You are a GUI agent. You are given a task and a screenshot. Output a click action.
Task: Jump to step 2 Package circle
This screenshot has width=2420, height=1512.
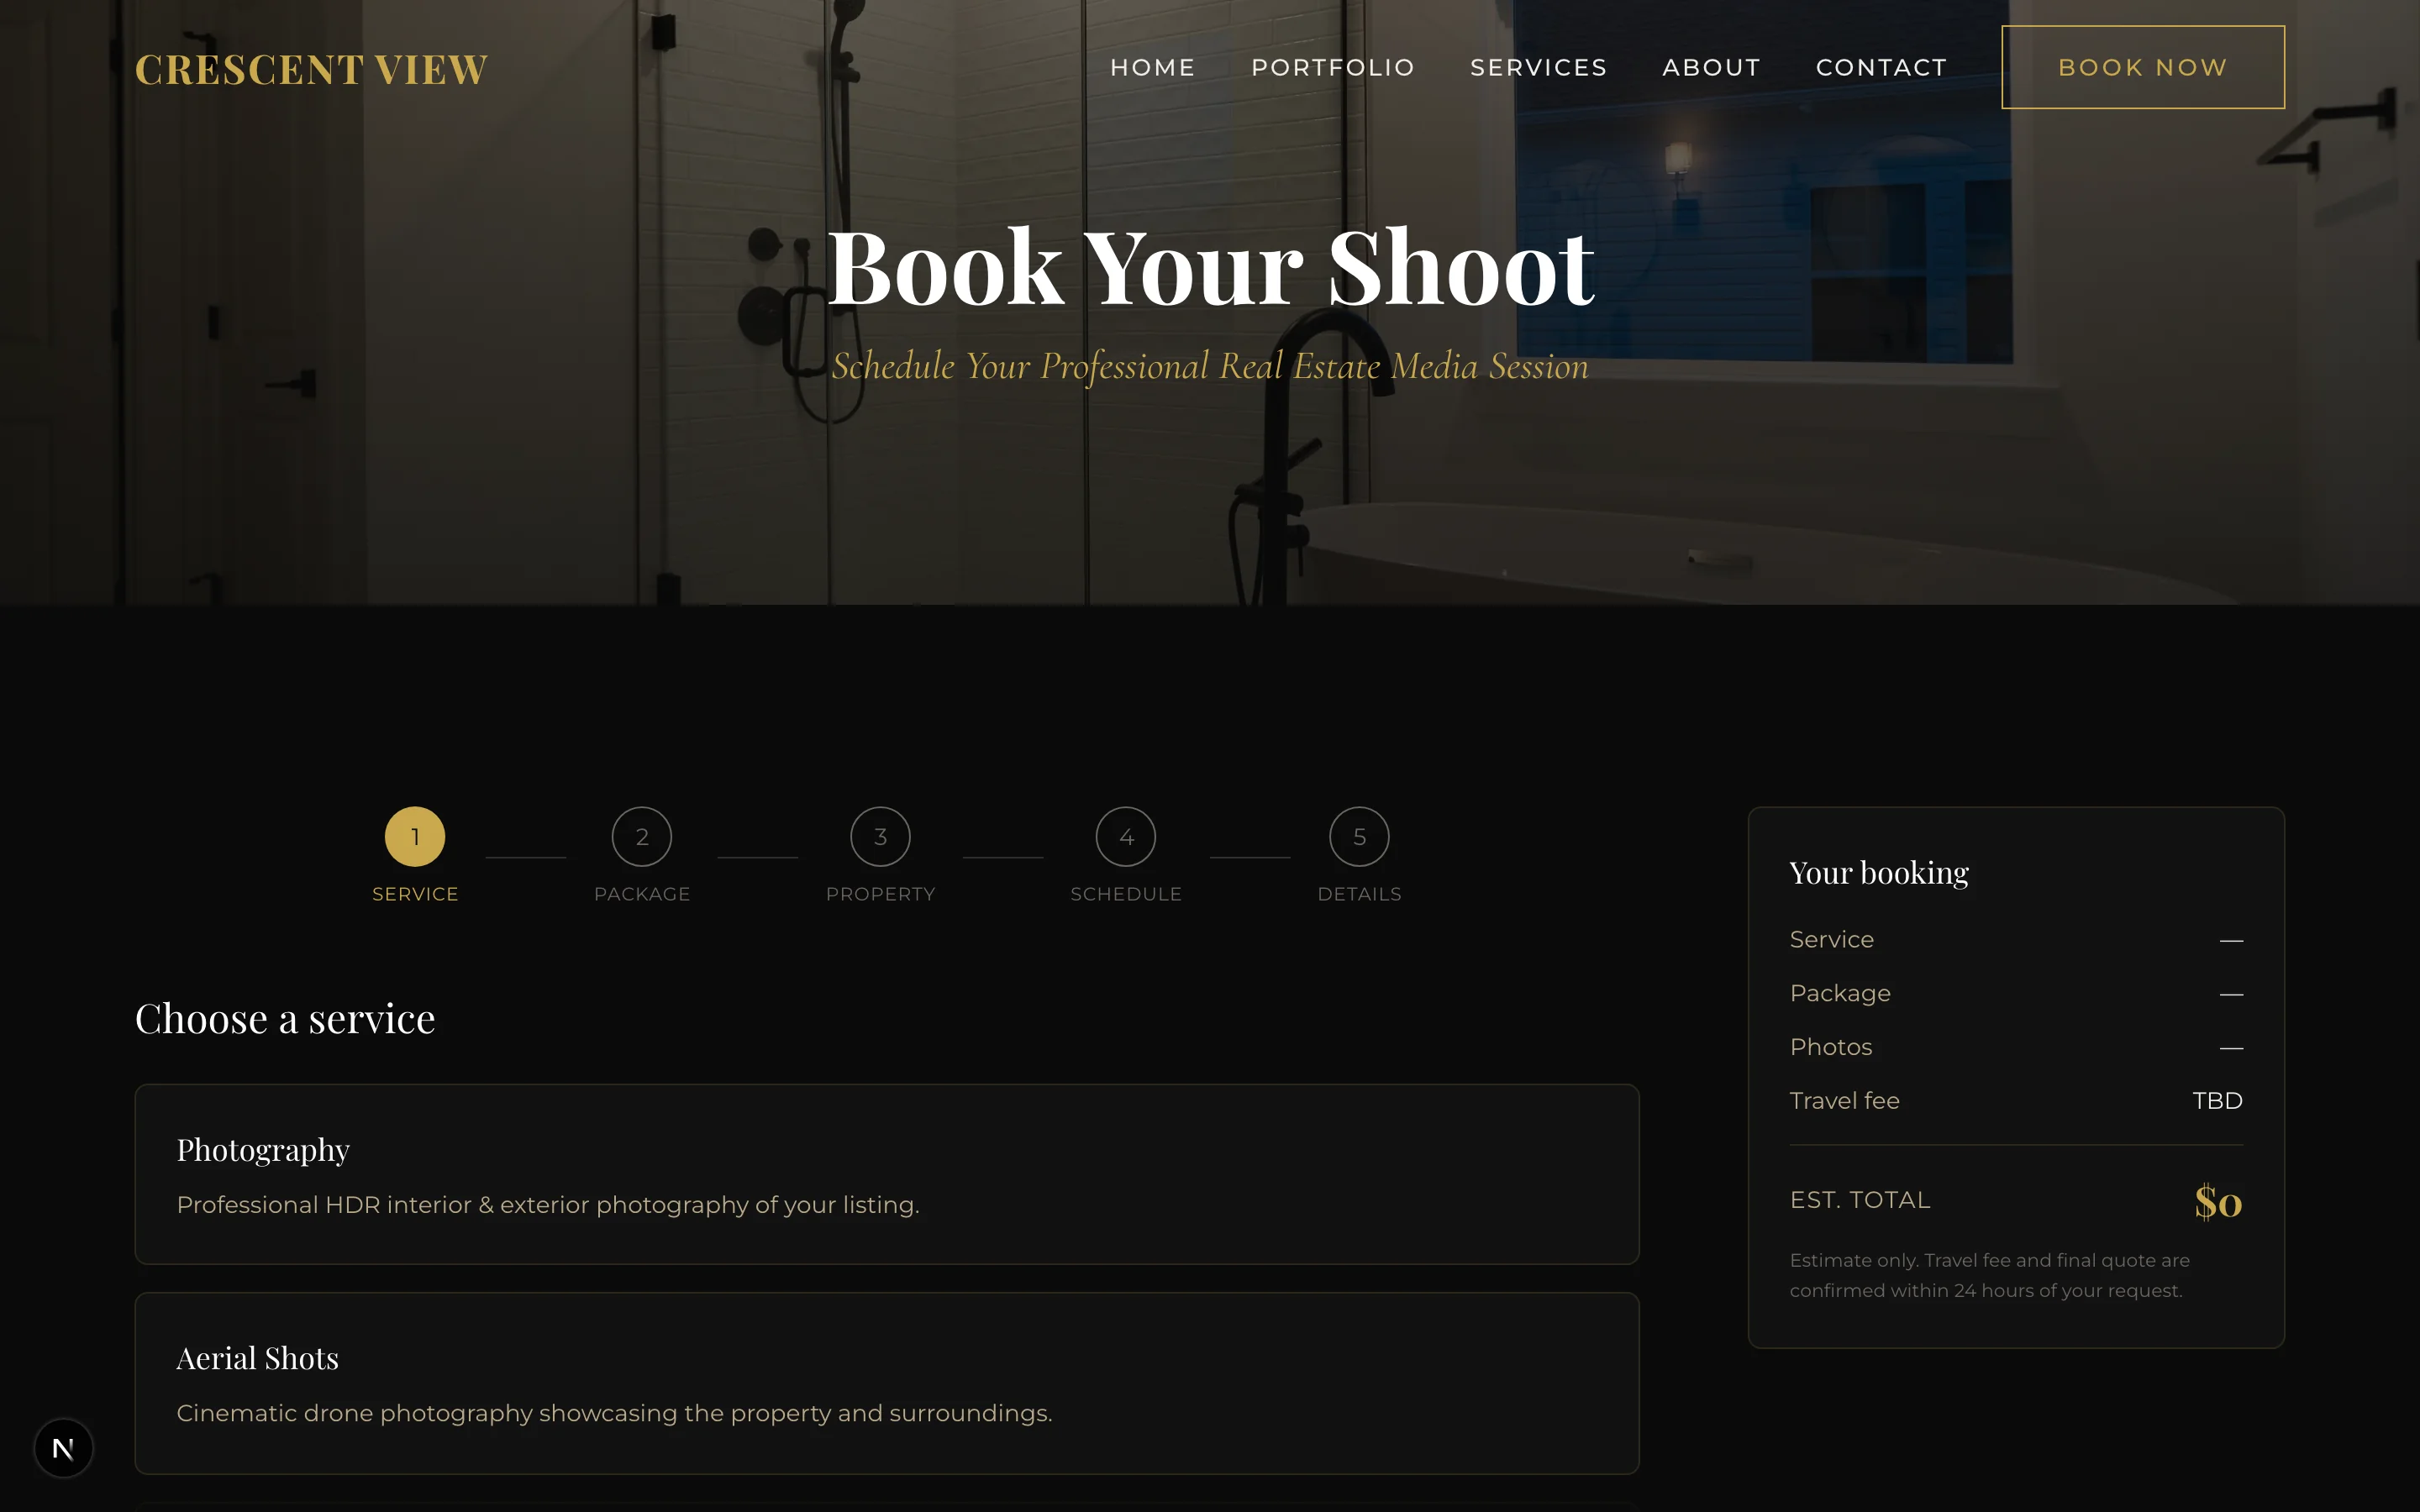tap(642, 836)
